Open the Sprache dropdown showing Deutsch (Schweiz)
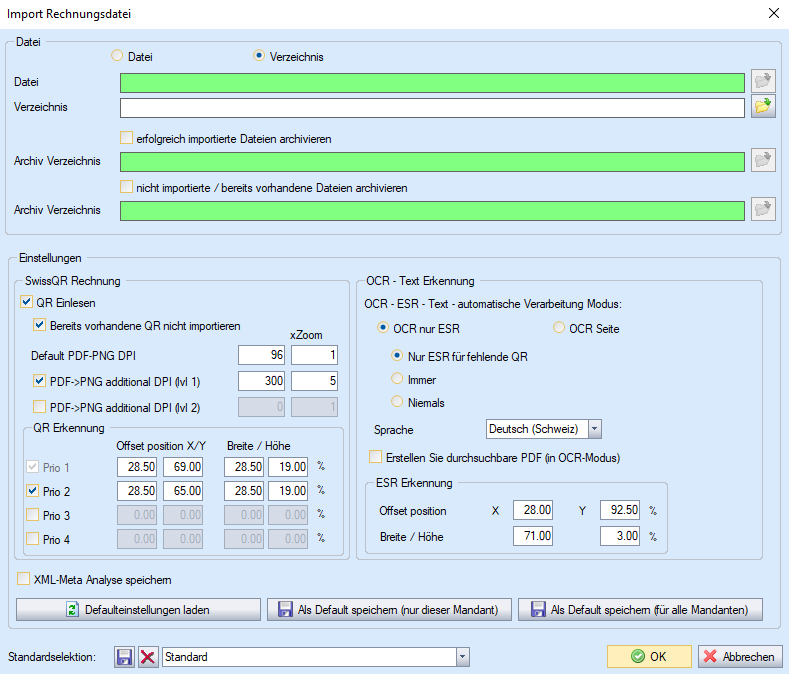The width and height of the screenshot is (789, 674). click(595, 429)
